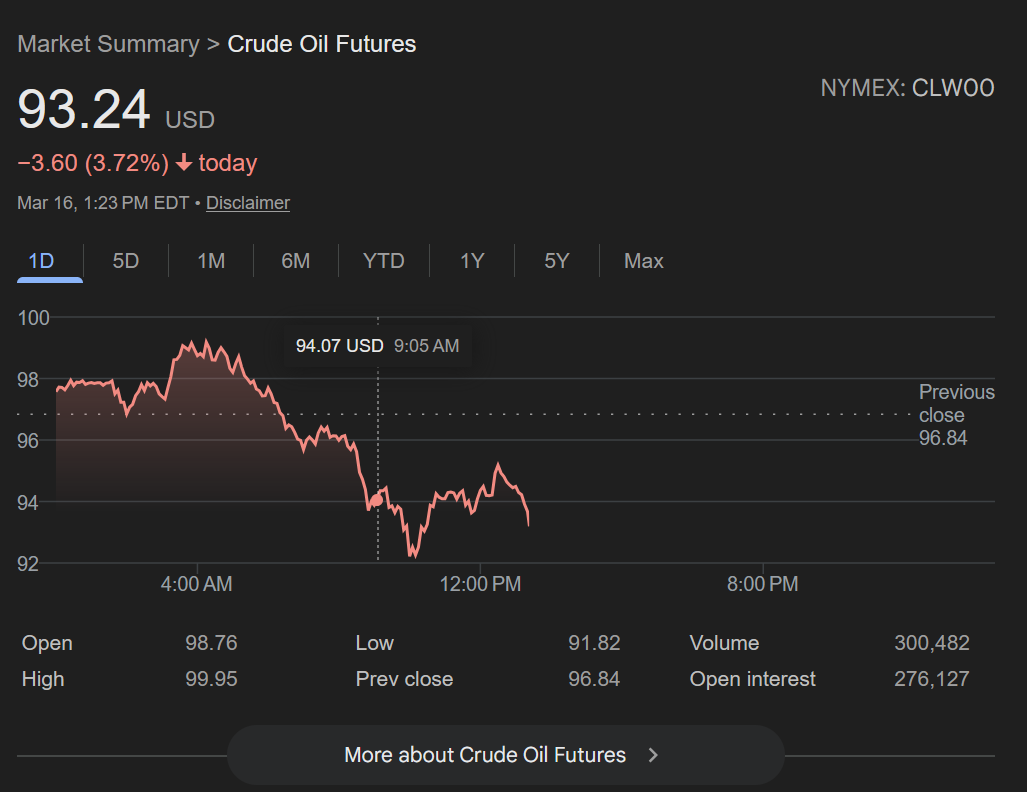Screen dimensions: 1027x792
Task: Open the Disclaimer link
Action: click(x=248, y=203)
